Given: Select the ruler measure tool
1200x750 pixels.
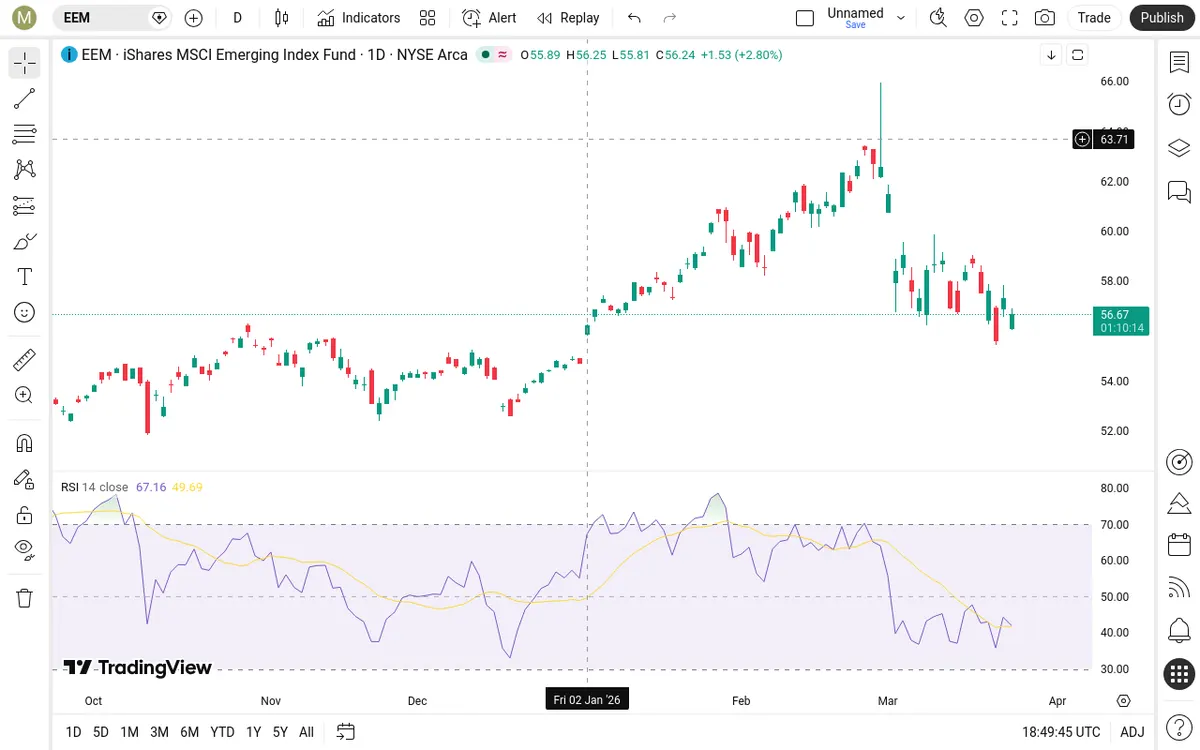Looking at the screenshot, I should coord(25,359).
